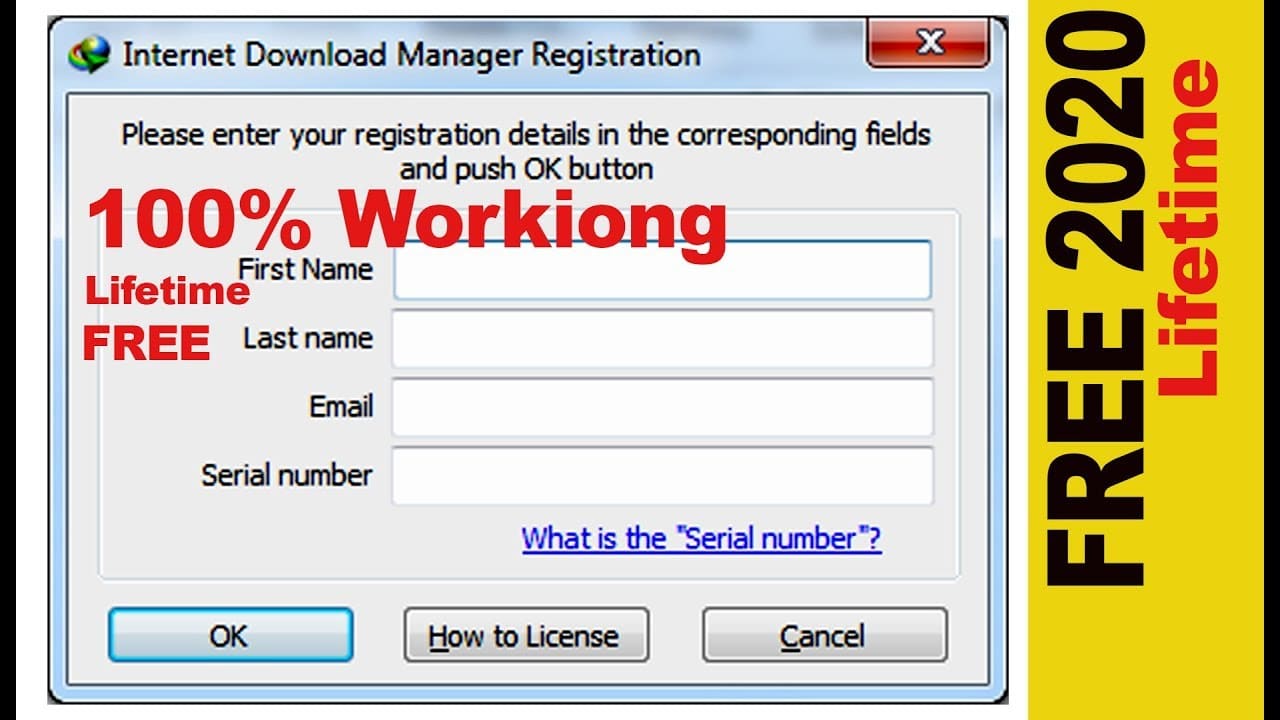Click the Internet Download Manager title bar icon
Image resolution: width=1280 pixels, height=720 pixels.
[90, 55]
